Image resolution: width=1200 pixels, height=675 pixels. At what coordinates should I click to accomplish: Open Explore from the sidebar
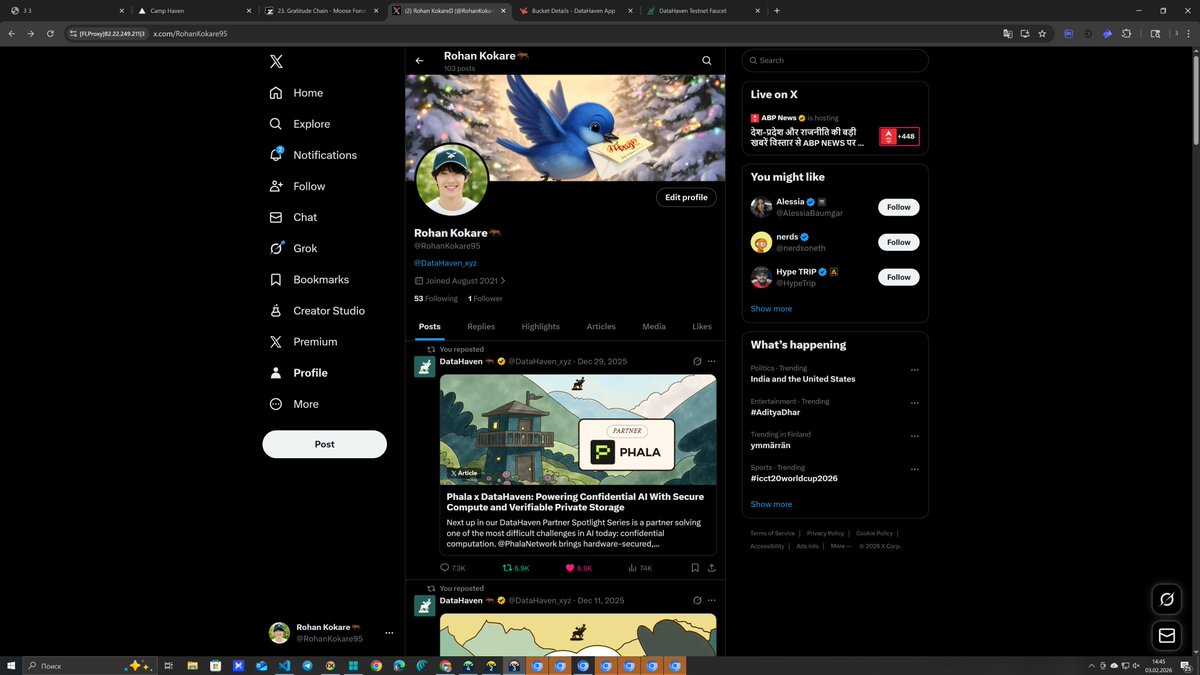click(x=300, y=124)
